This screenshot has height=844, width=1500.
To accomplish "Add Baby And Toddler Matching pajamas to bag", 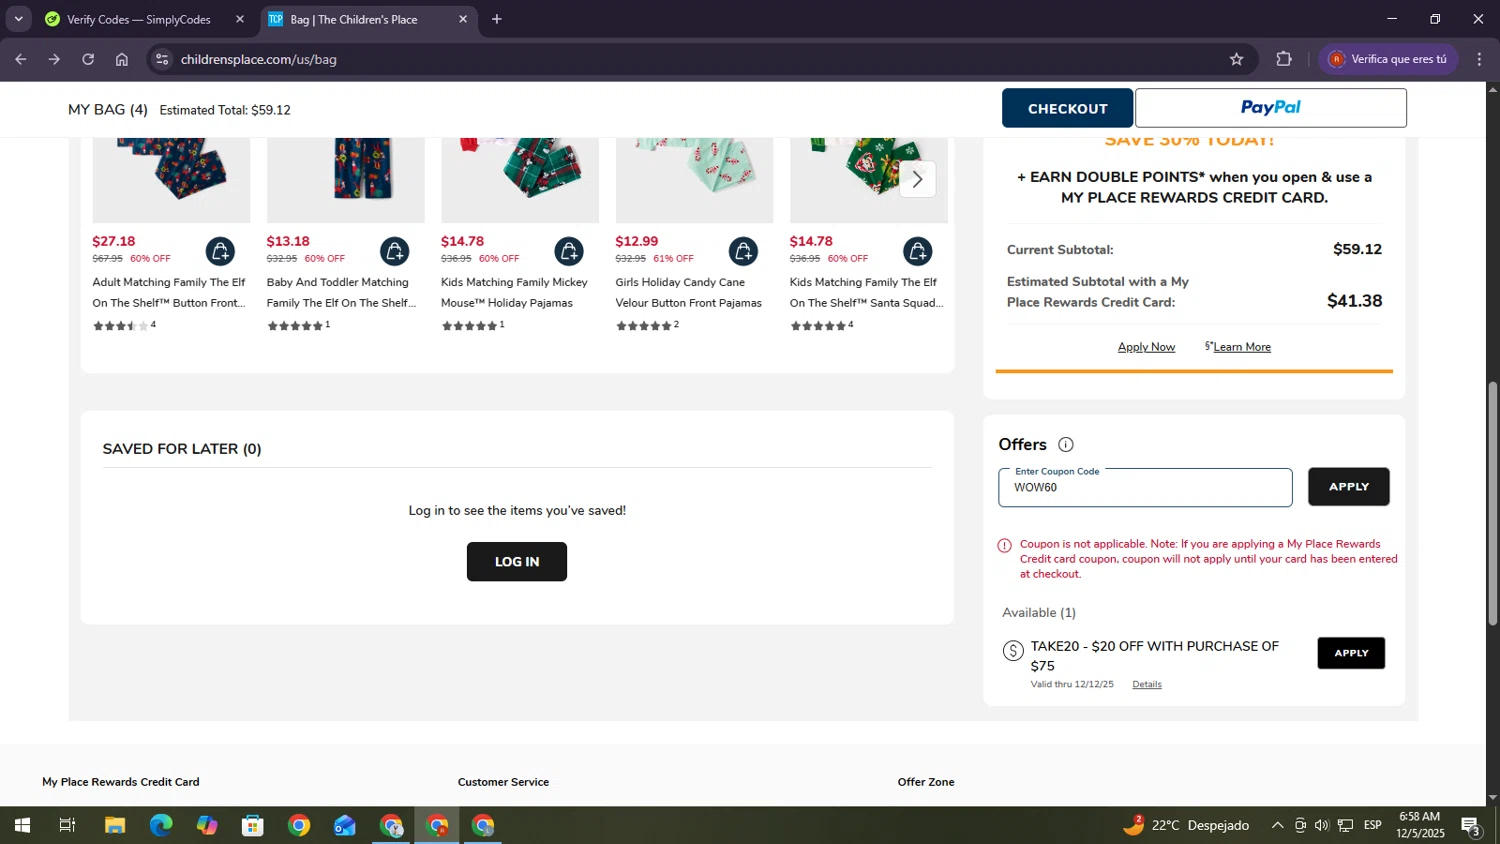I will 394,251.
